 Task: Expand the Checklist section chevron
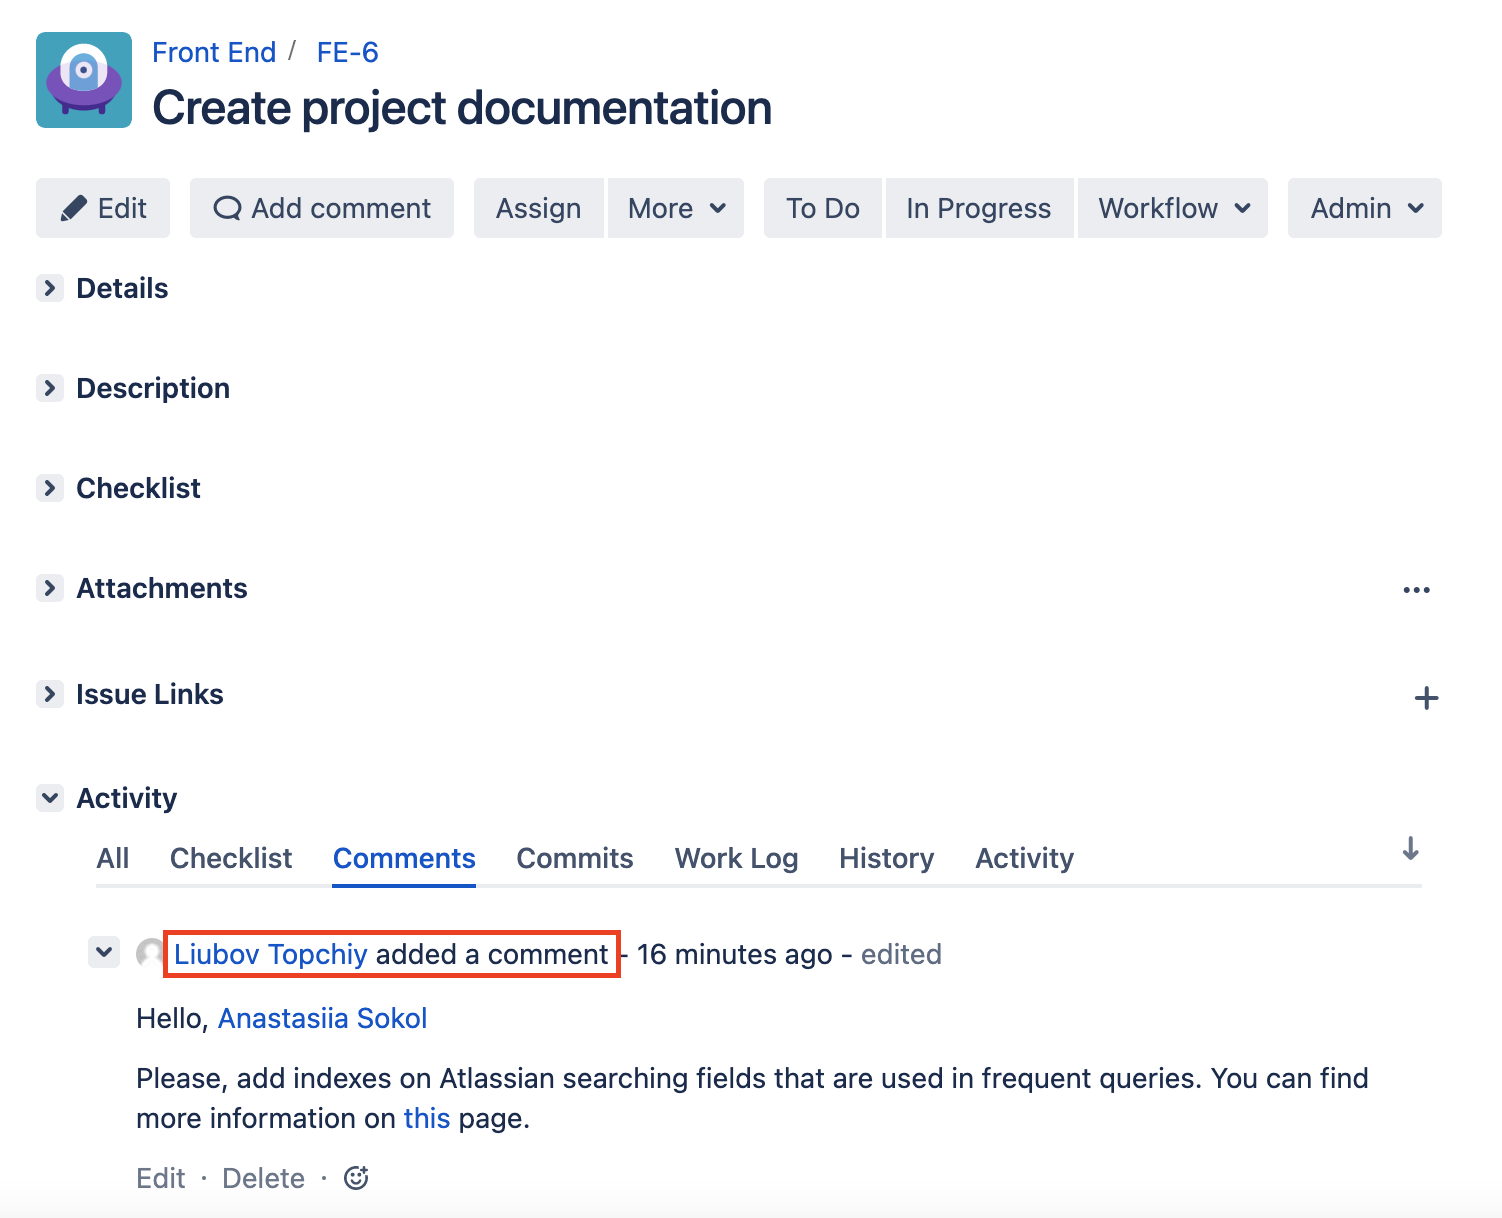coord(49,488)
